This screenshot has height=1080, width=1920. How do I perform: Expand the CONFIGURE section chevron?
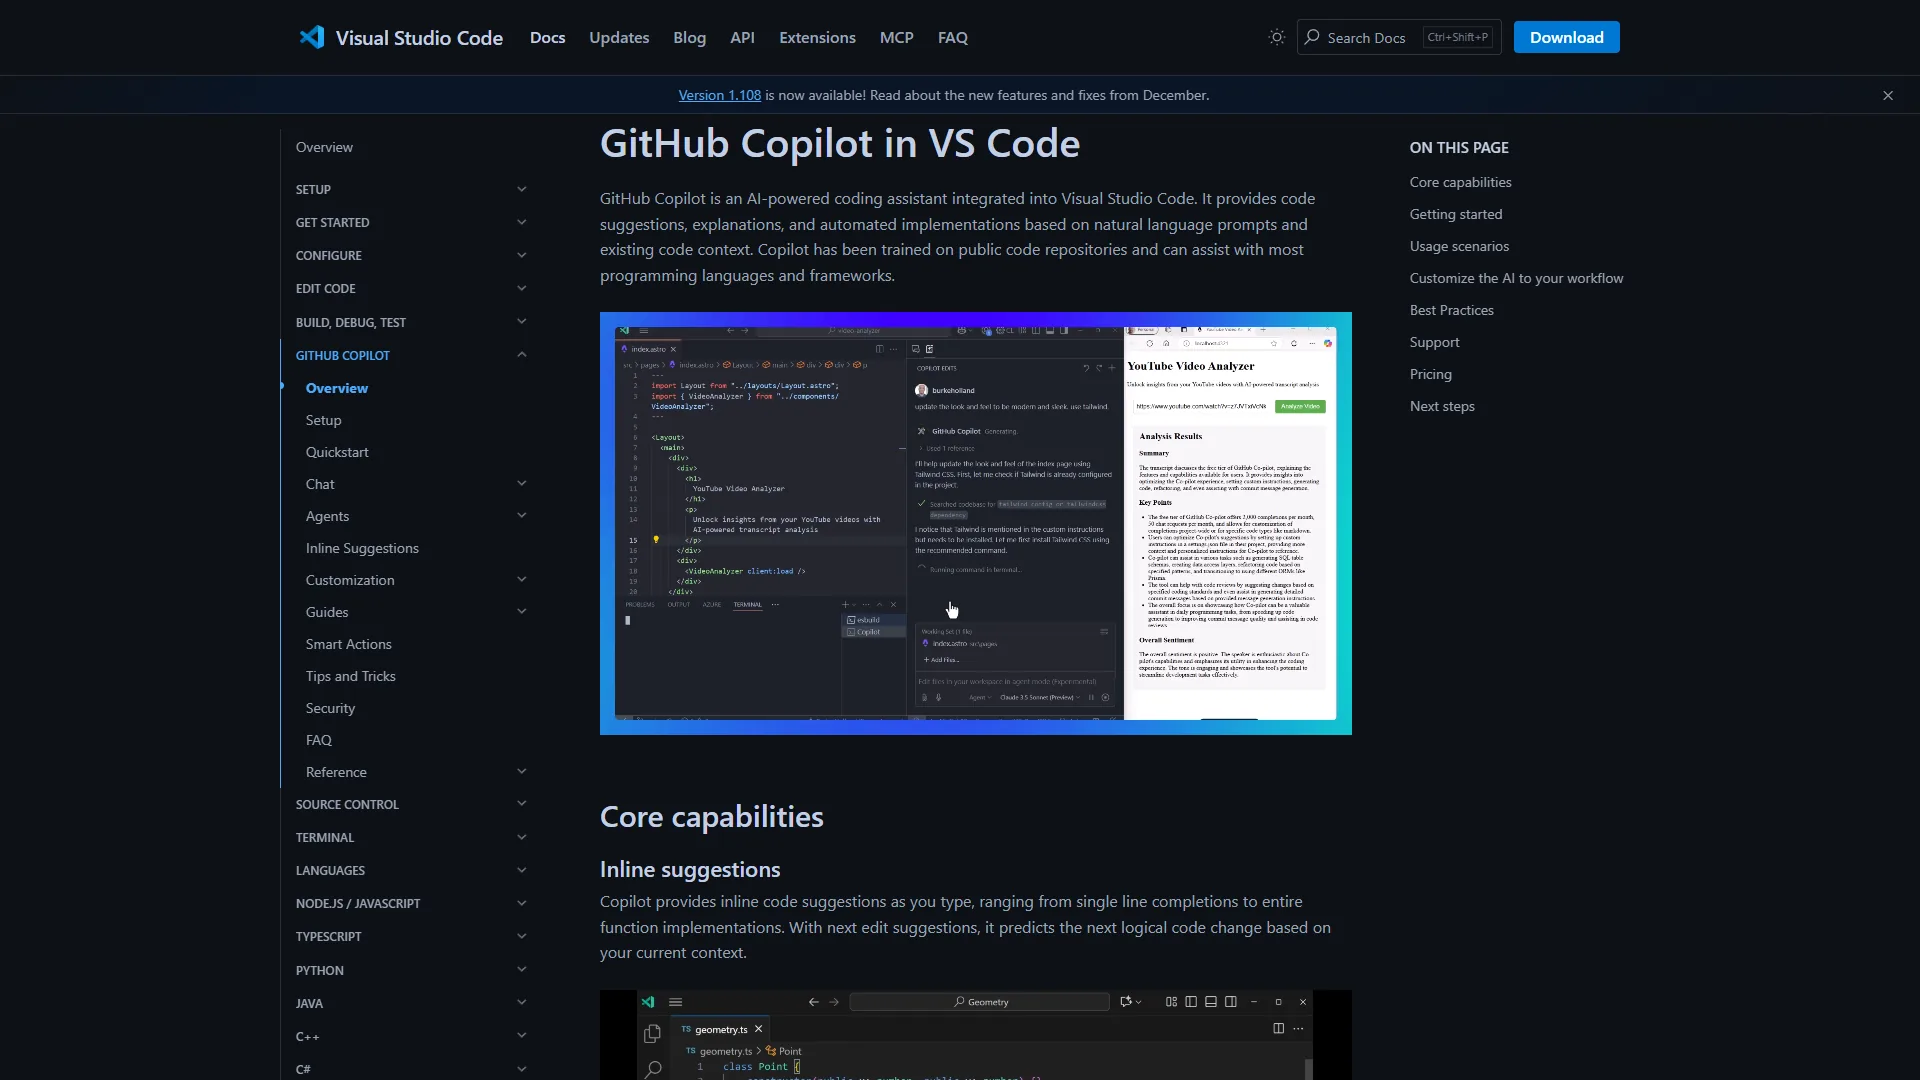(521, 255)
